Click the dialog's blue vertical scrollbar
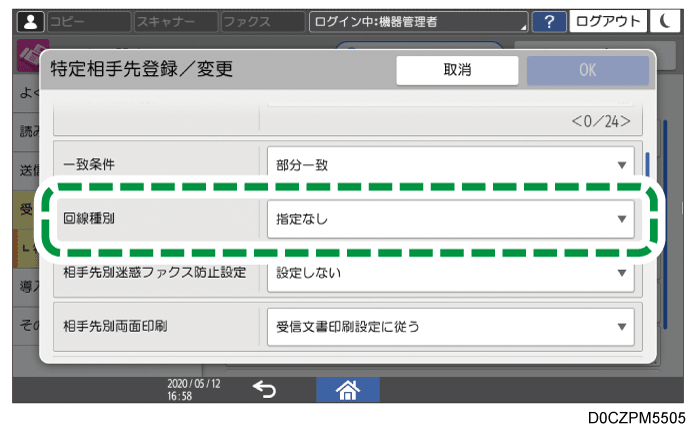Screen dimensions: 695x431 tap(648, 165)
